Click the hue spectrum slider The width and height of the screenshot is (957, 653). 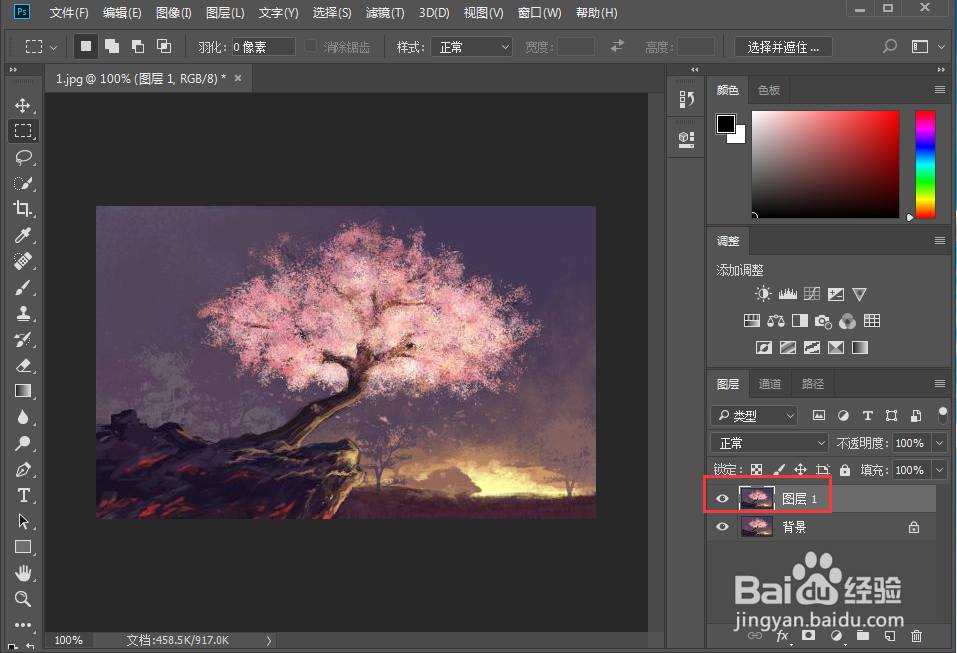tap(925, 164)
